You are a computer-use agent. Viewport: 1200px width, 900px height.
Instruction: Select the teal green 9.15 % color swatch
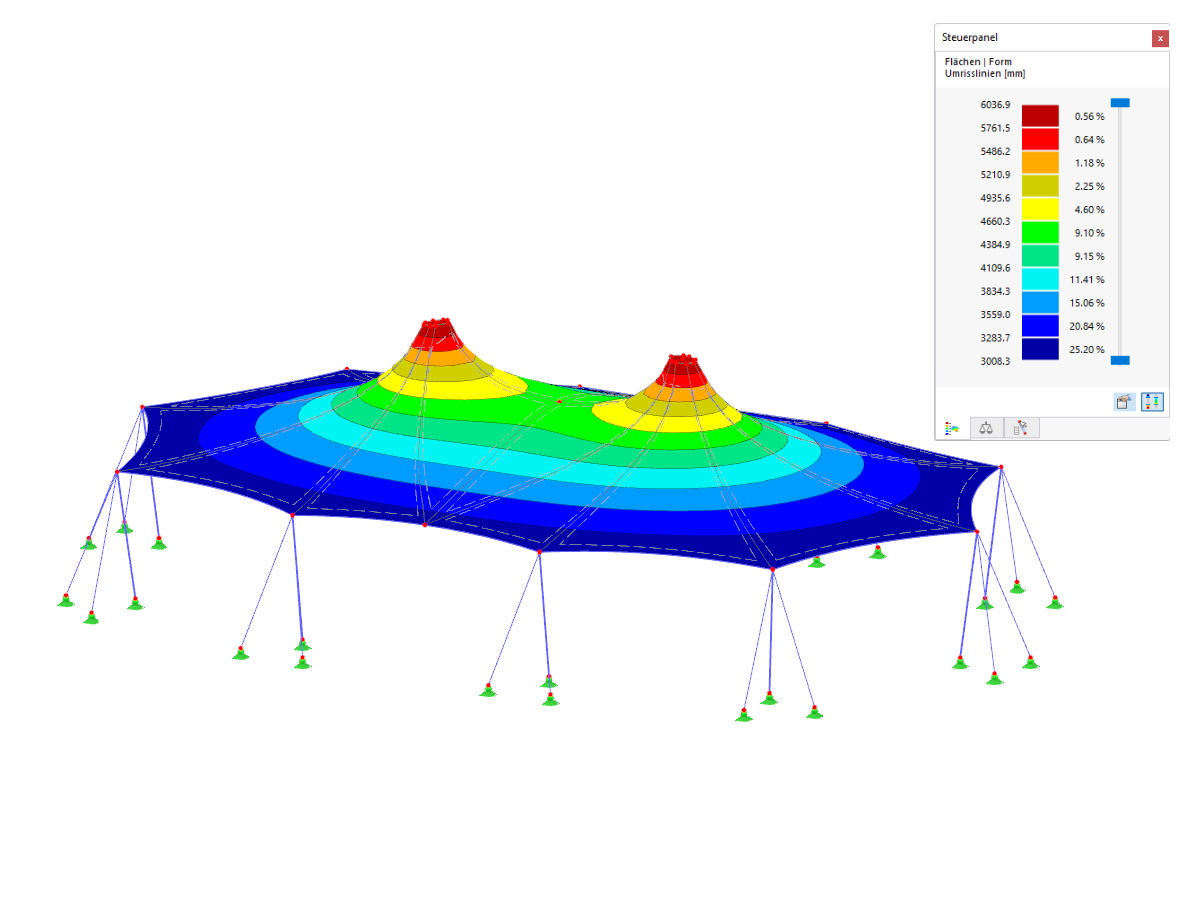click(1040, 256)
